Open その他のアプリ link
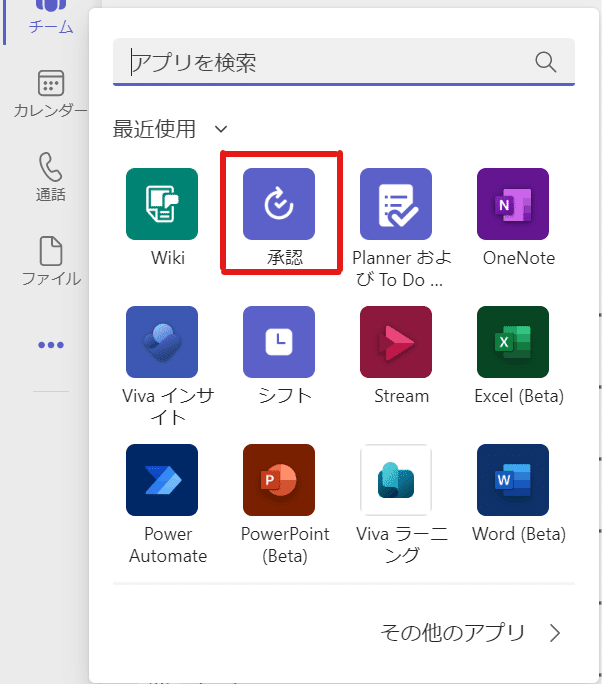Viewport: 603px width, 684px height. pos(470,633)
